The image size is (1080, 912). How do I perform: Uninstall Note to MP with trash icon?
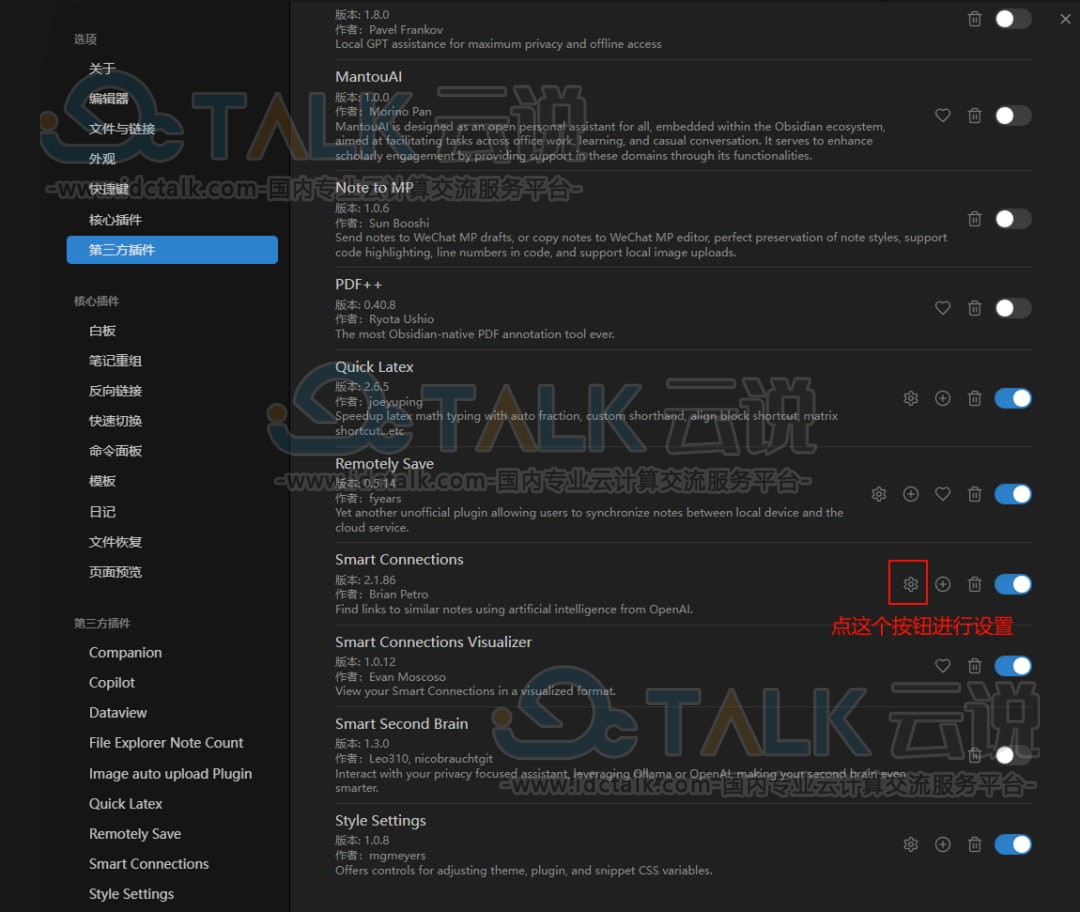tap(975, 219)
